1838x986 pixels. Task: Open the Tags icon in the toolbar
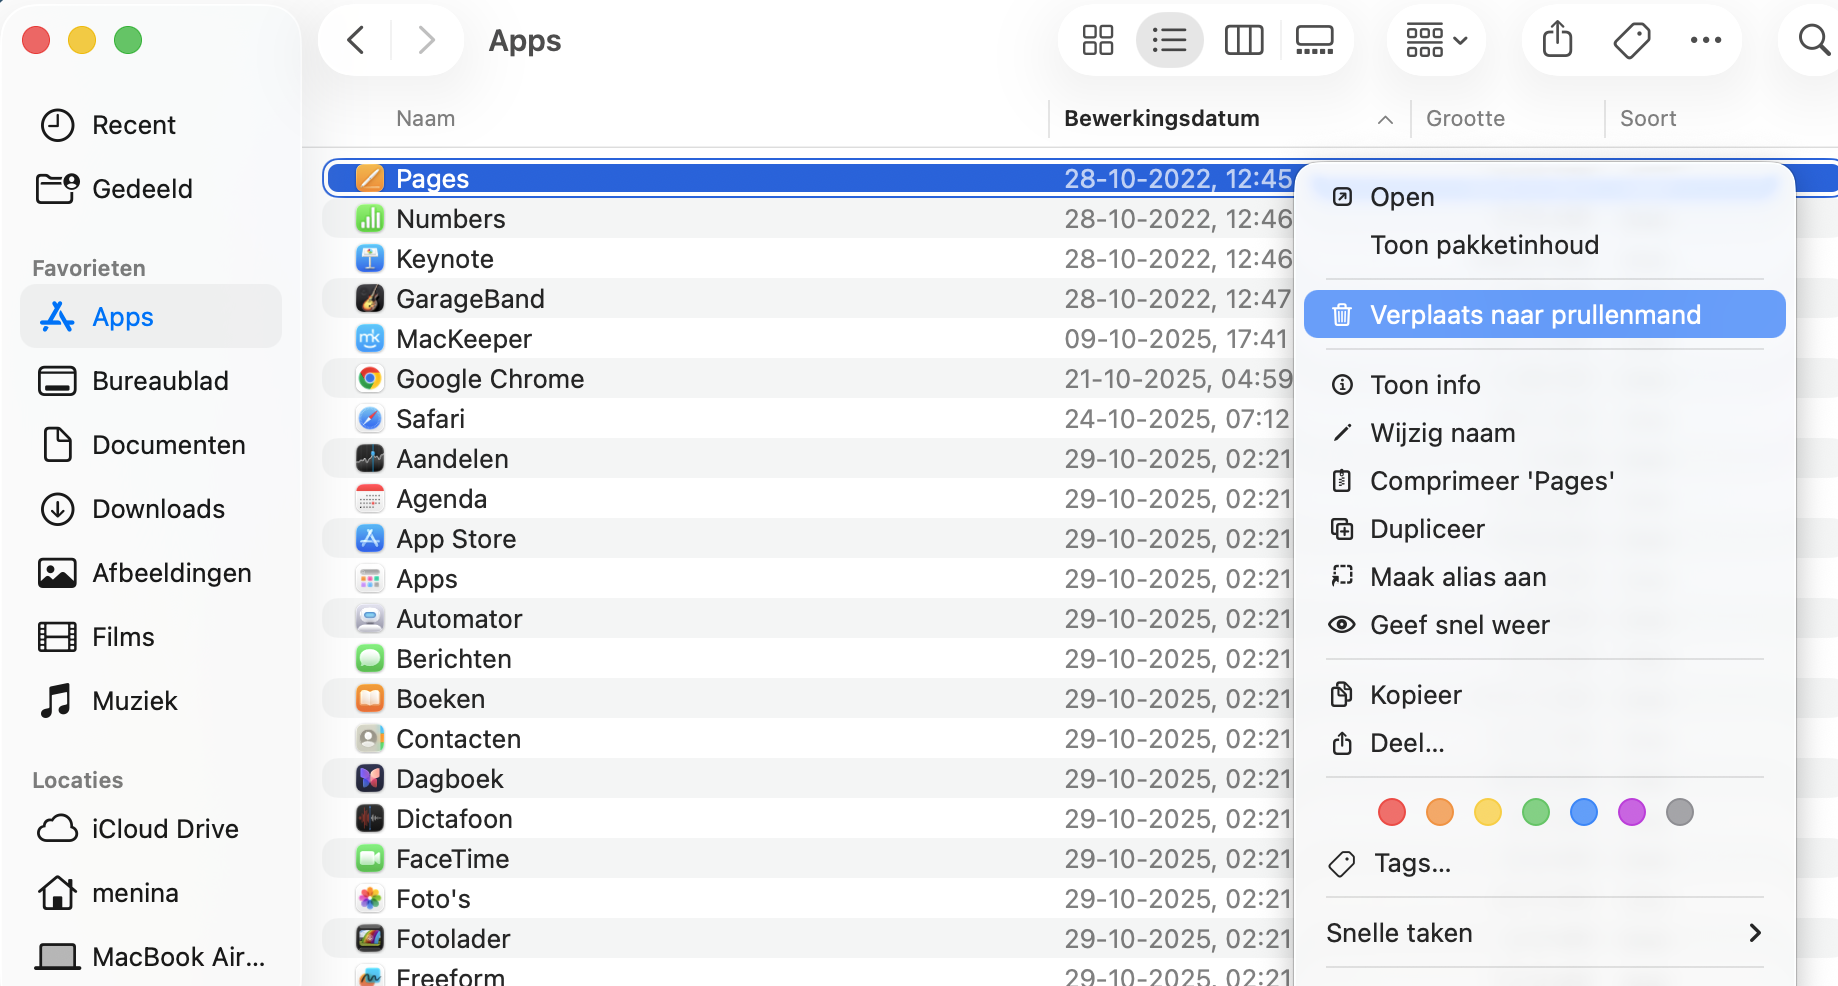(x=1631, y=40)
